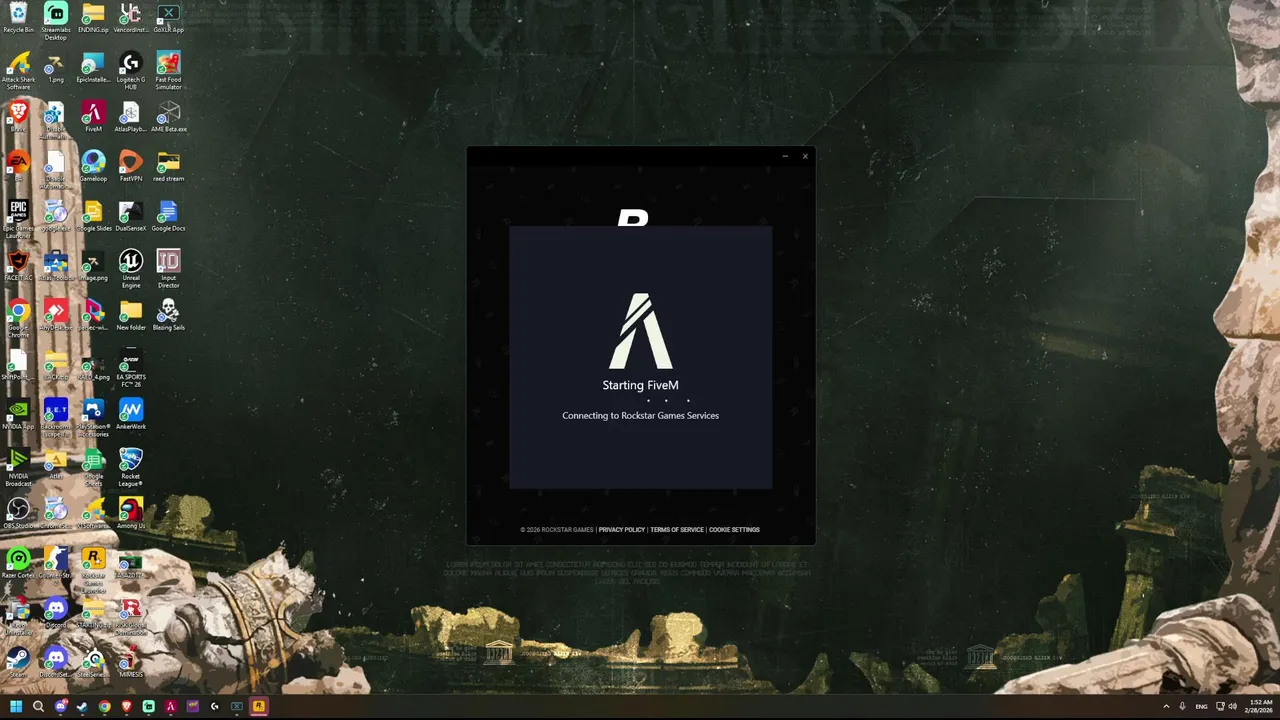Launch the EA app desktop shortcut

tap(18, 167)
